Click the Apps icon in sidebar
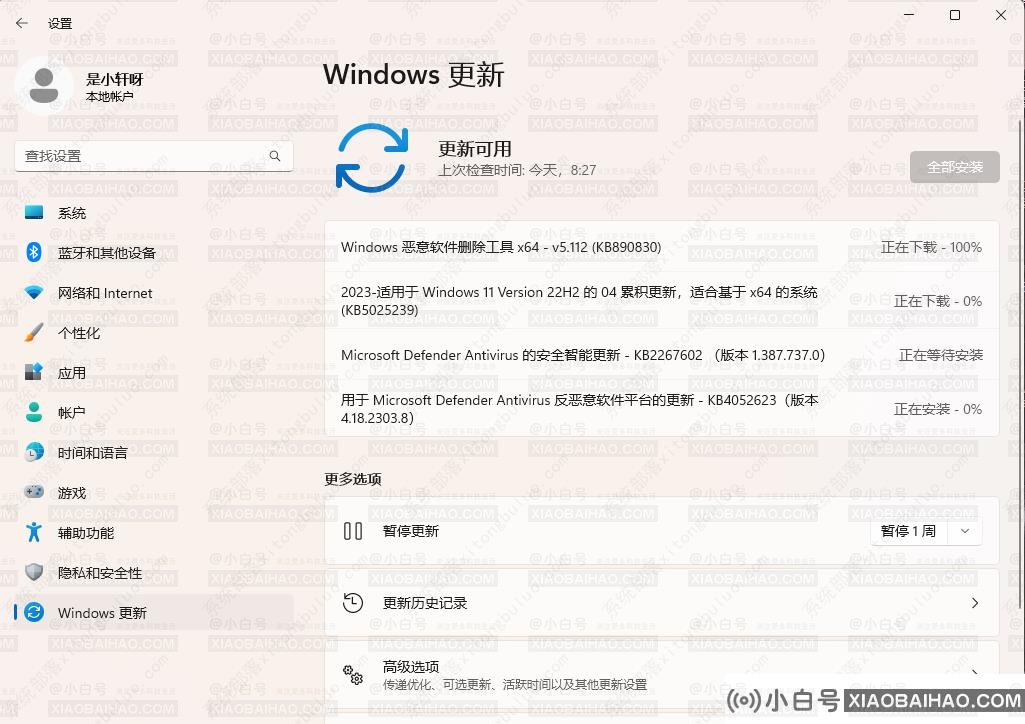This screenshot has height=724, width=1025. click(34, 372)
